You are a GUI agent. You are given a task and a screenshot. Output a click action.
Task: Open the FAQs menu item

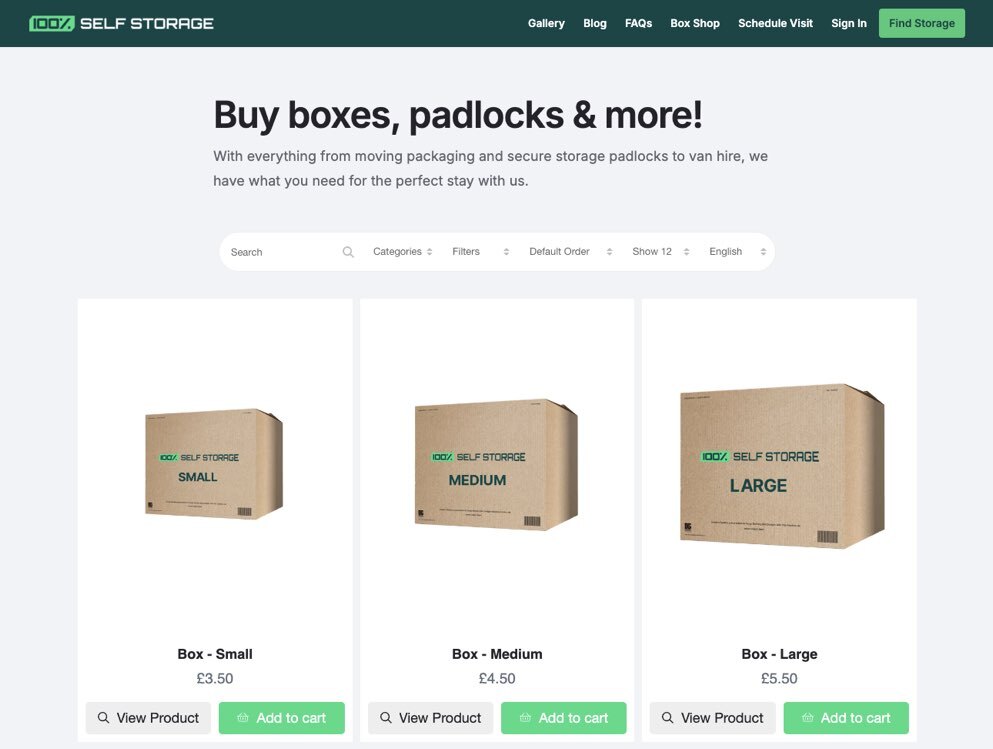coord(638,23)
